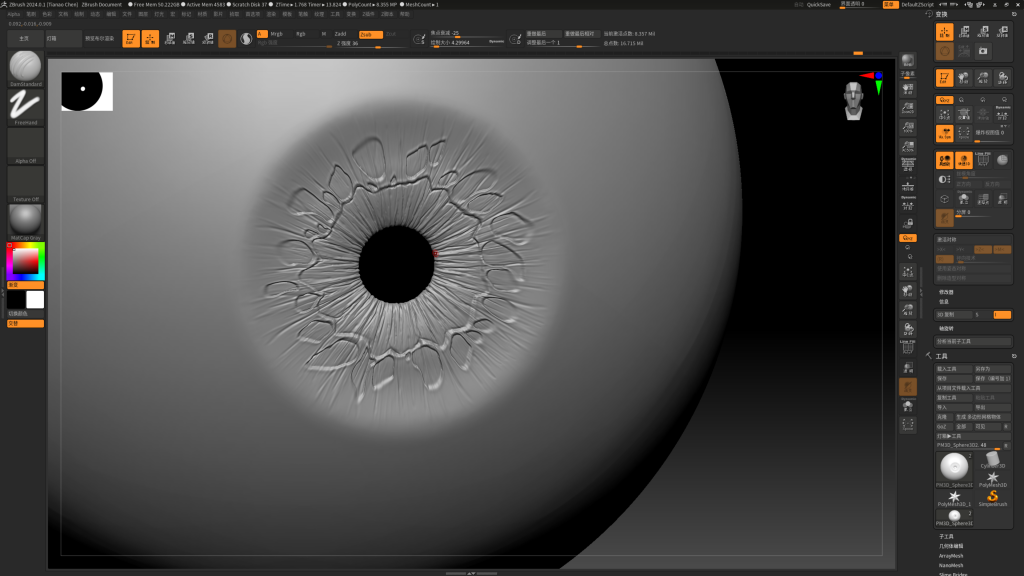Toggle Draw mode in the top toolbar
Image resolution: width=1024 pixels, height=576 pixels.
150,39
